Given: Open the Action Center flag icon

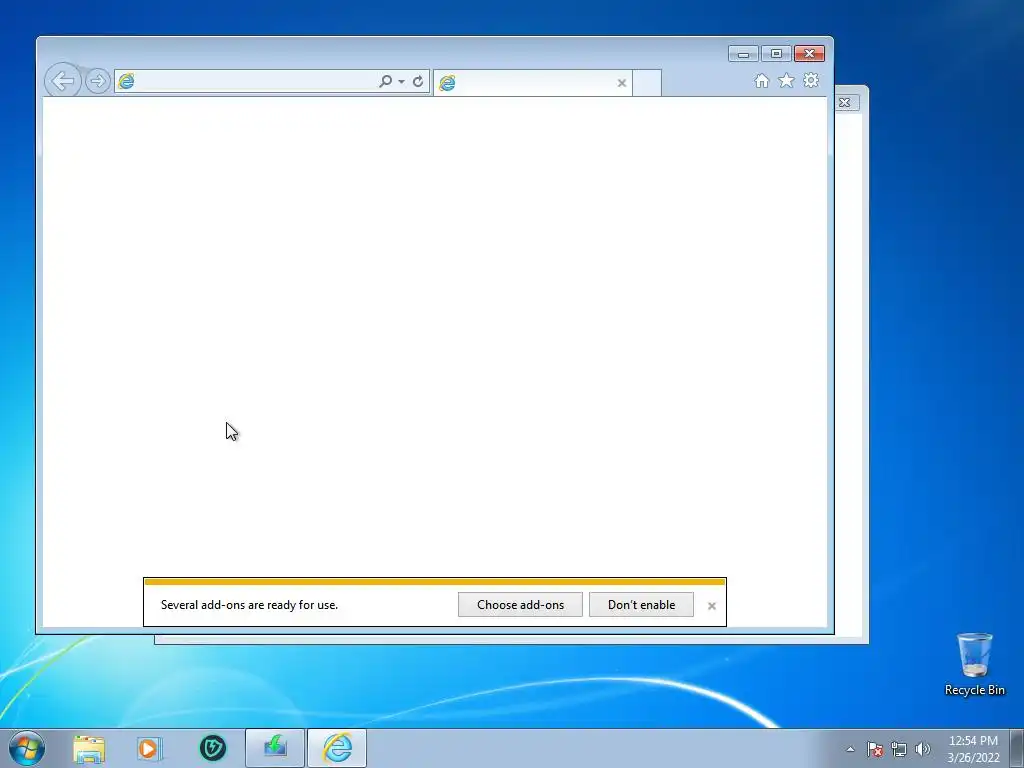Looking at the screenshot, I should coord(875,749).
